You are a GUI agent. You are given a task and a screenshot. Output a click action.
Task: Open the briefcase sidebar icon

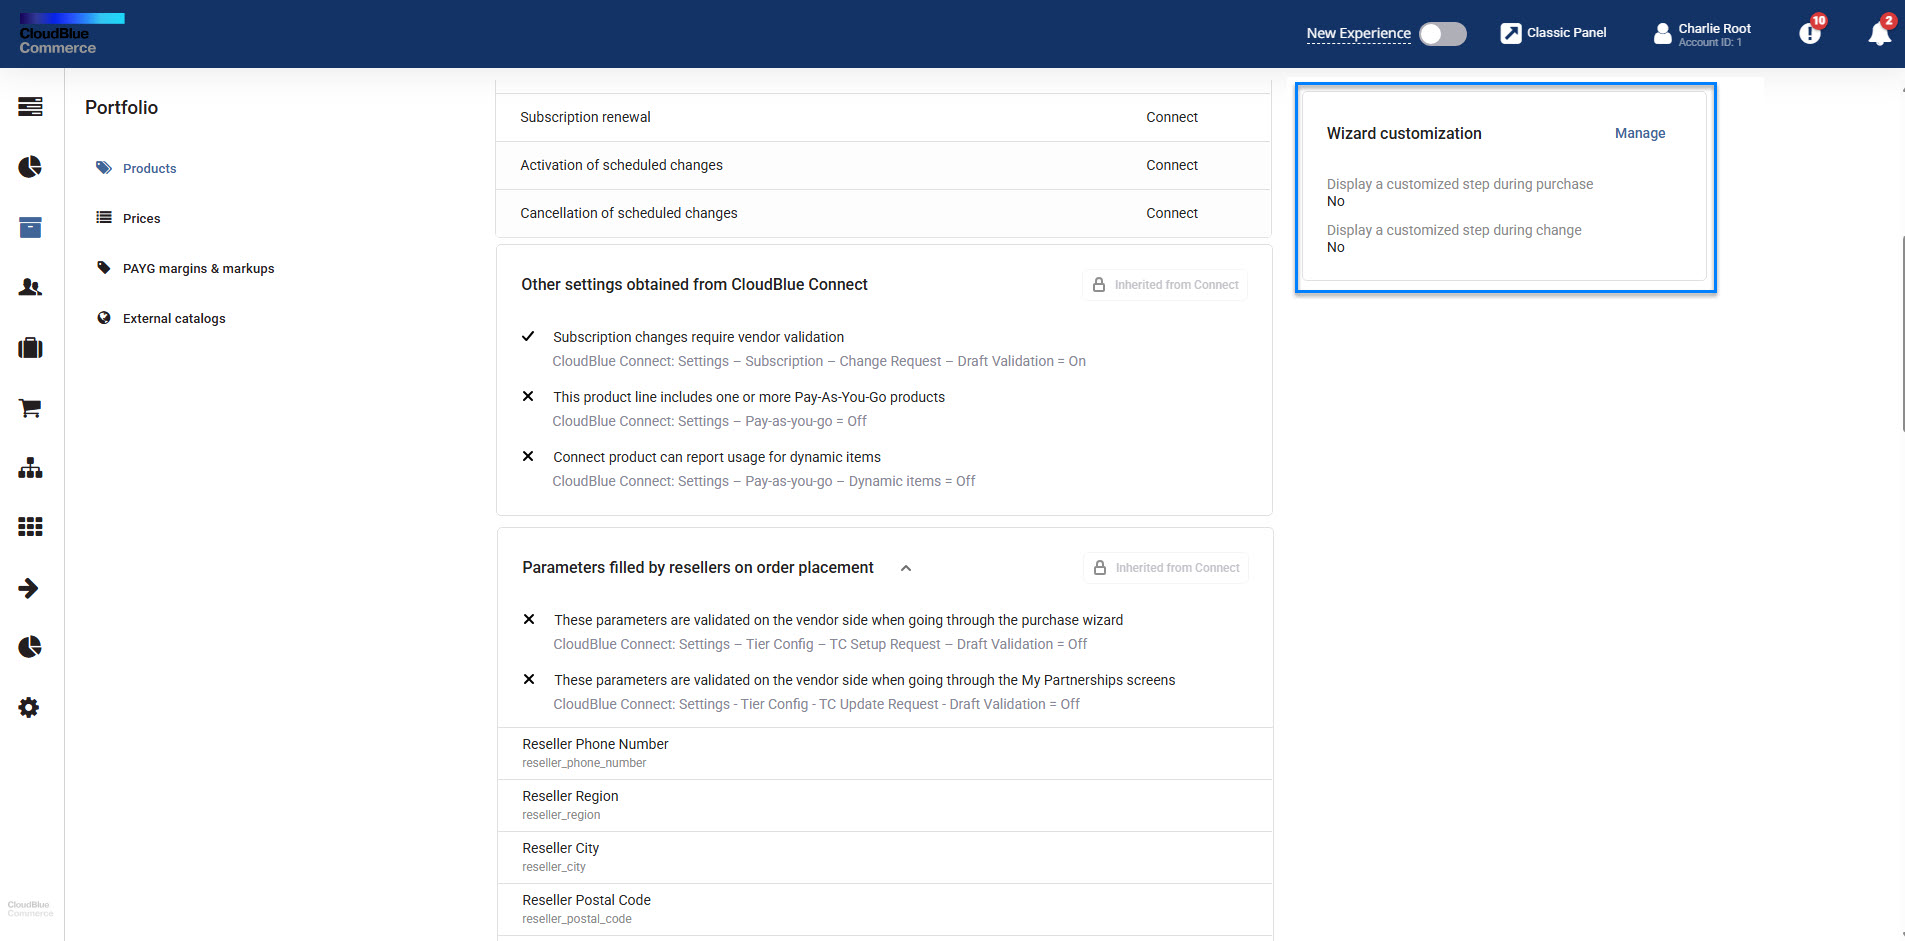30,347
